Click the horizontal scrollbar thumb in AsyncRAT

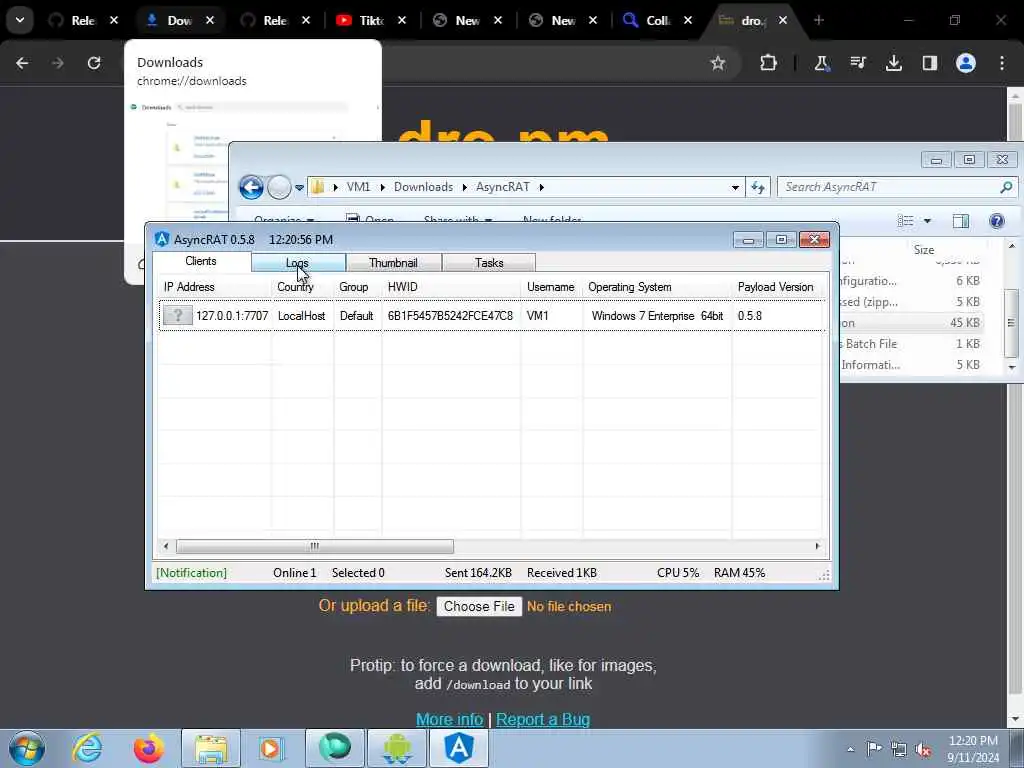315,546
